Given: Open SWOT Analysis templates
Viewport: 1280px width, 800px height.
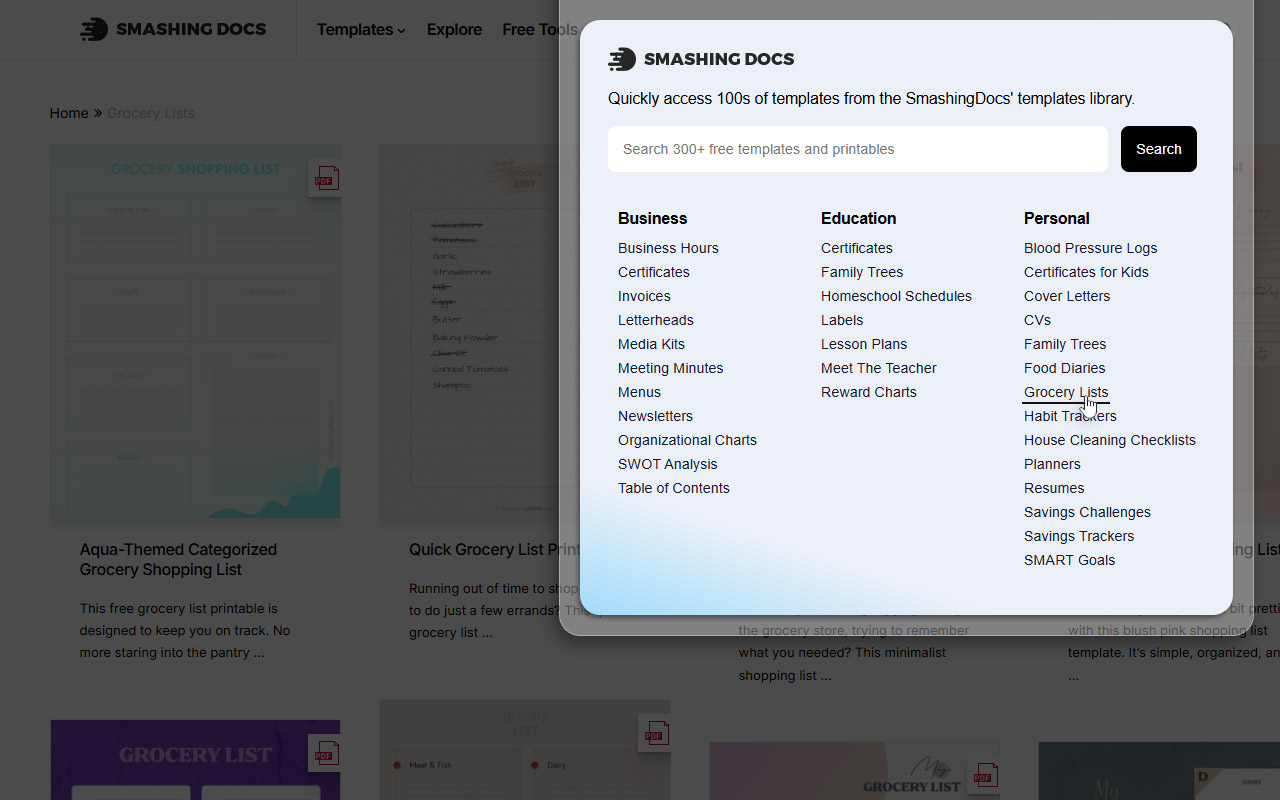Looking at the screenshot, I should coord(668,464).
